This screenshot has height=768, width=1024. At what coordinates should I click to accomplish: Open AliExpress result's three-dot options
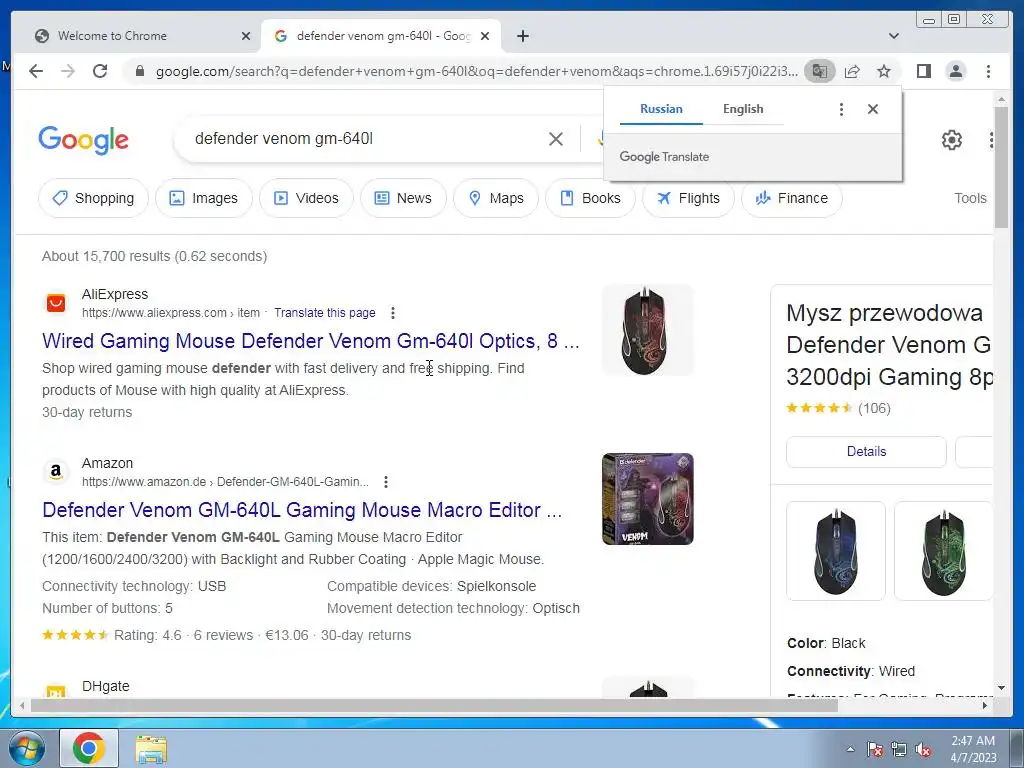(x=392, y=313)
